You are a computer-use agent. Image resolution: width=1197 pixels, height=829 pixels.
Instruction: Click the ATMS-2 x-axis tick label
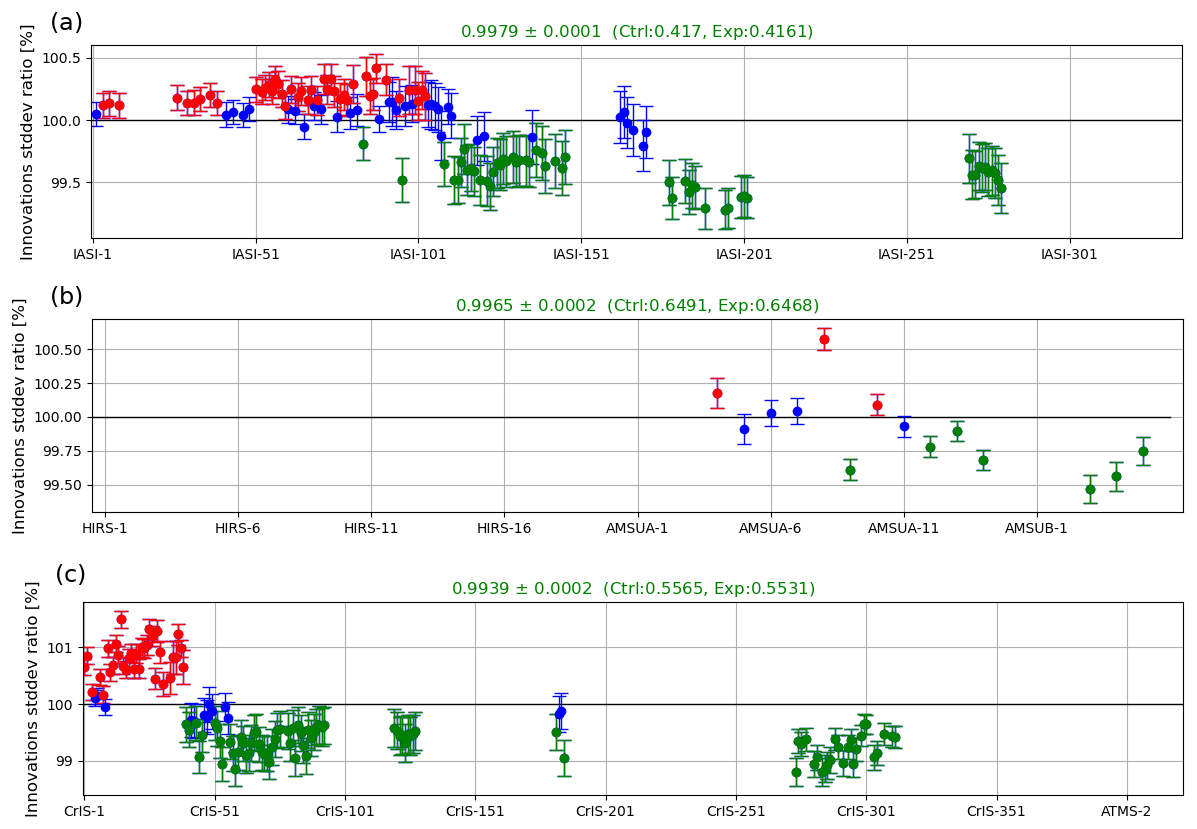[x=1127, y=811]
